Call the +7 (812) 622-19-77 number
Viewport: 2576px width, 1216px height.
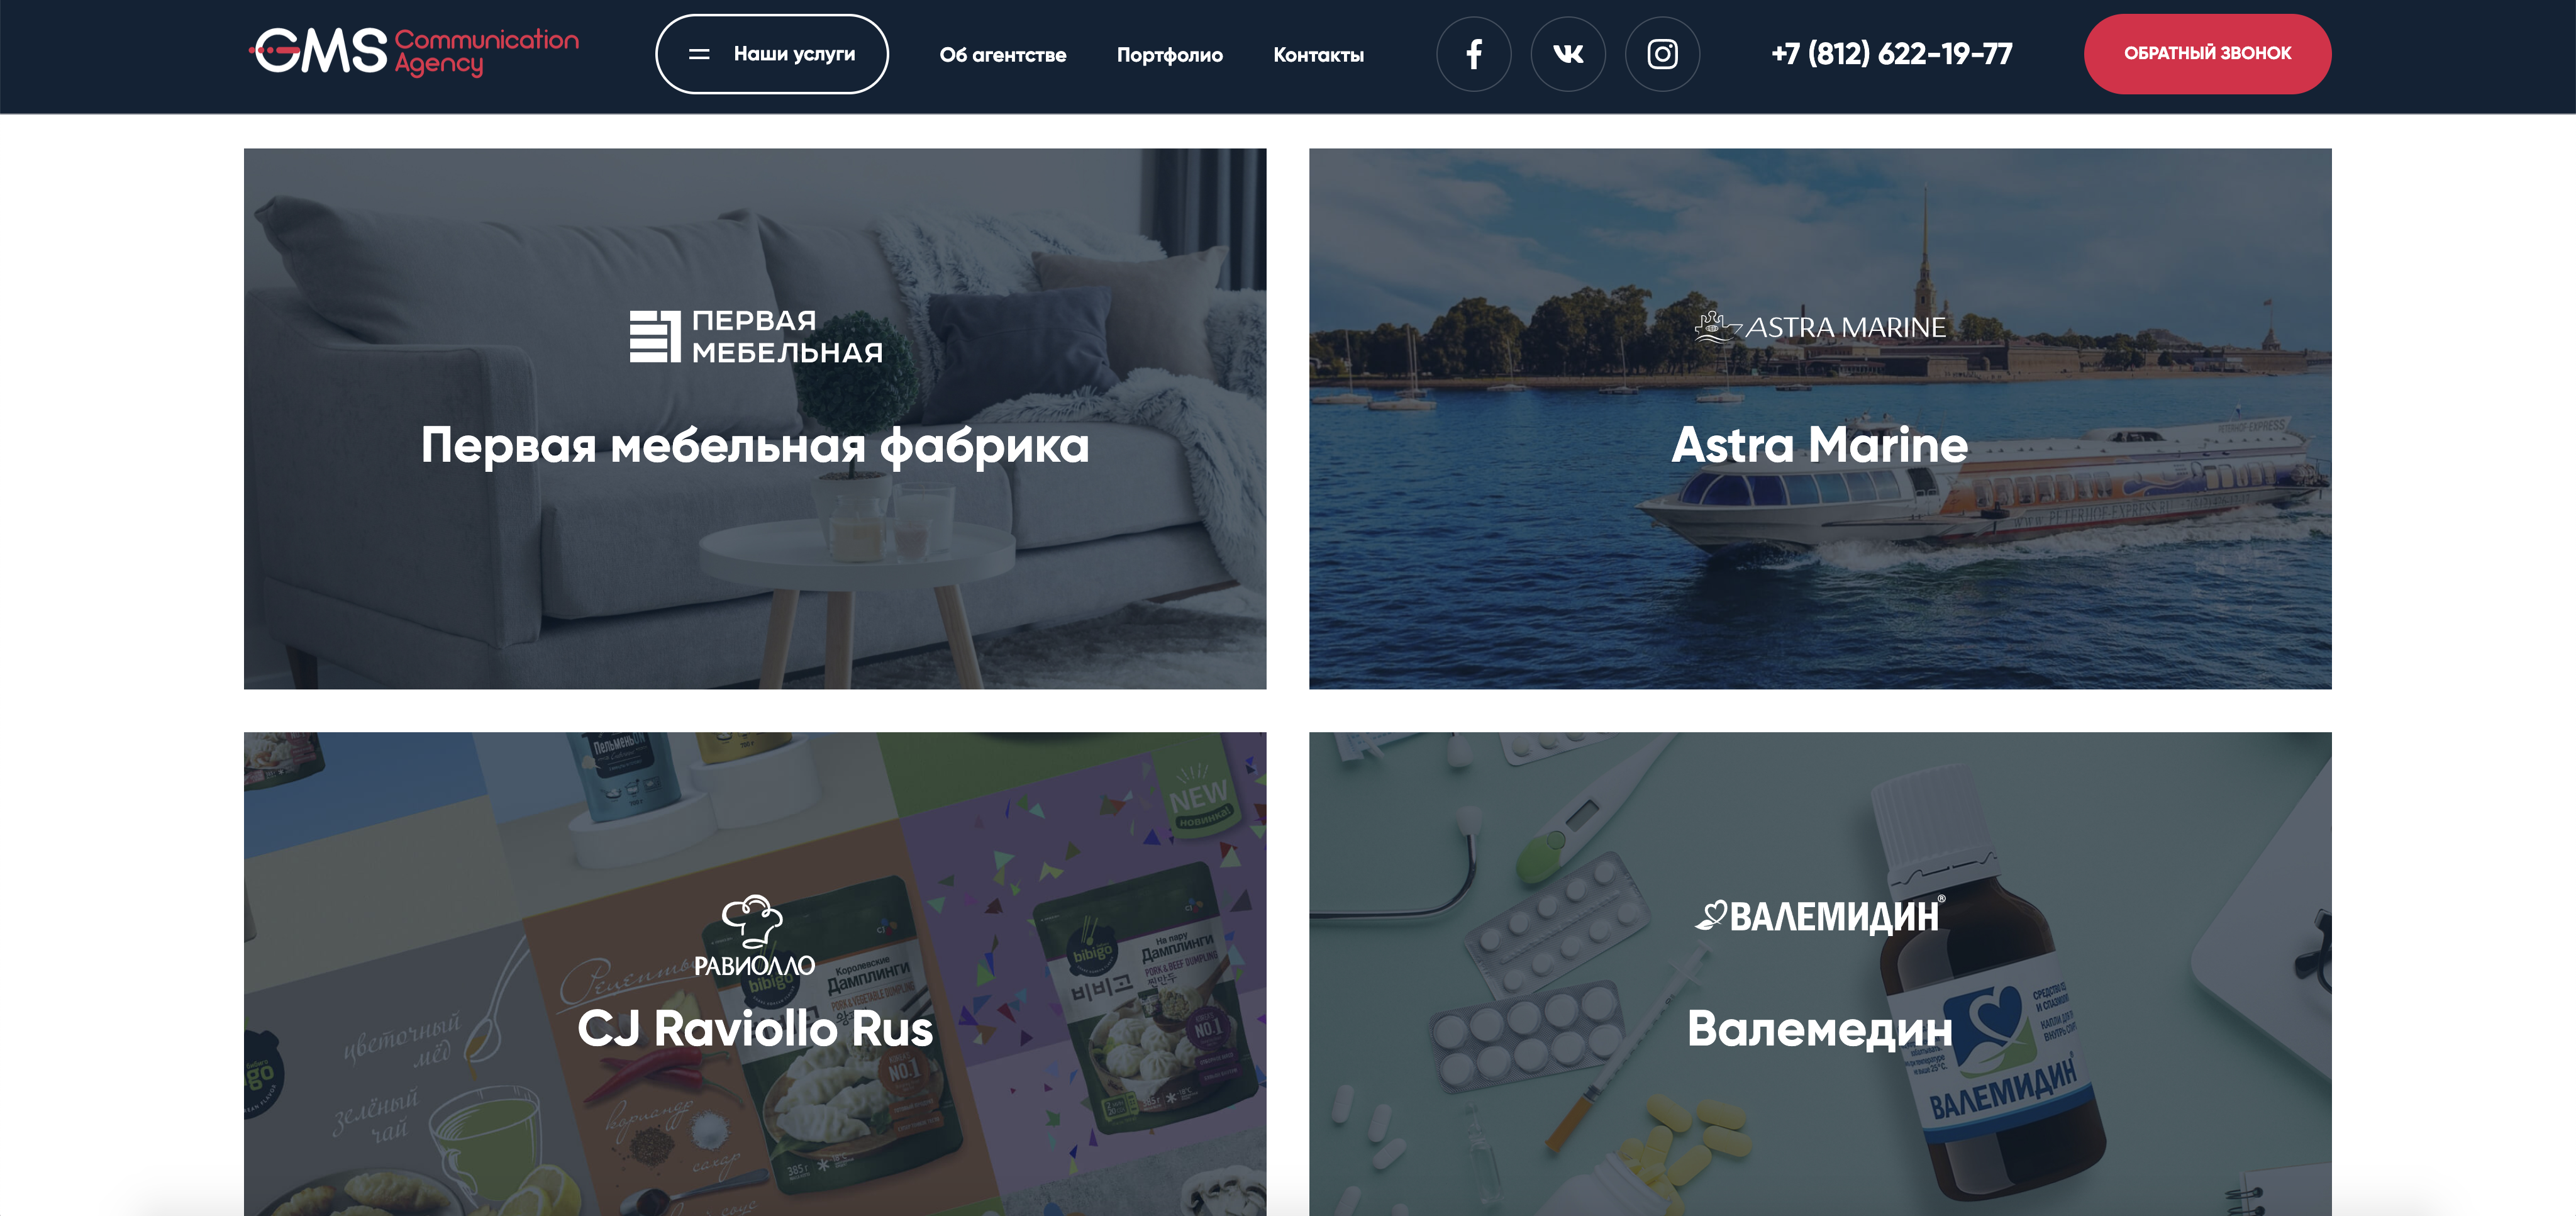pyautogui.click(x=1891, y=54)
